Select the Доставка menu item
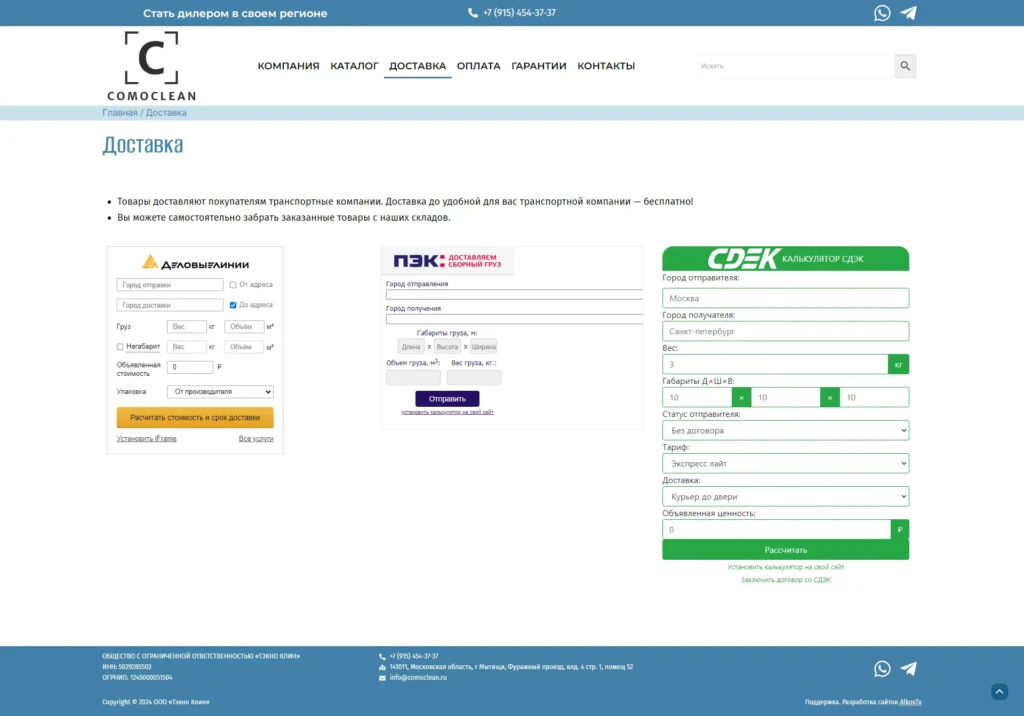 417,66
